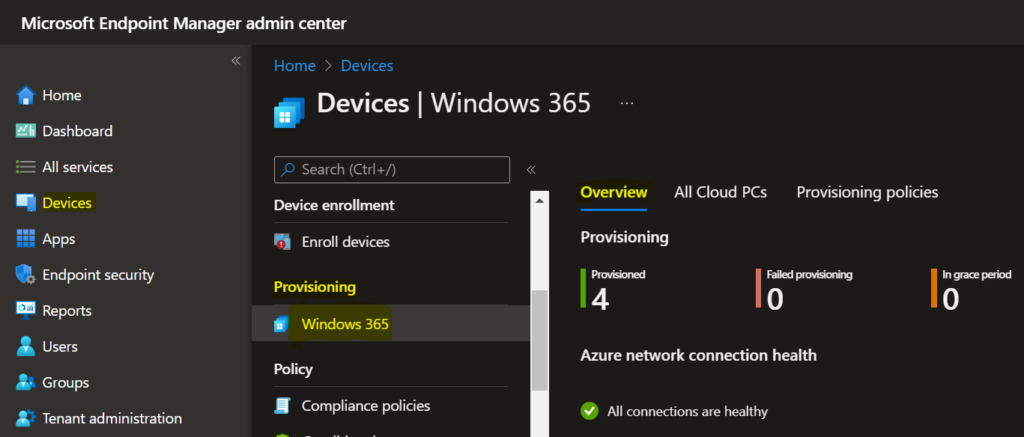
Task: Collapse the Devices submenu panel
Action: pyautogui.click(x=531, y=170)
